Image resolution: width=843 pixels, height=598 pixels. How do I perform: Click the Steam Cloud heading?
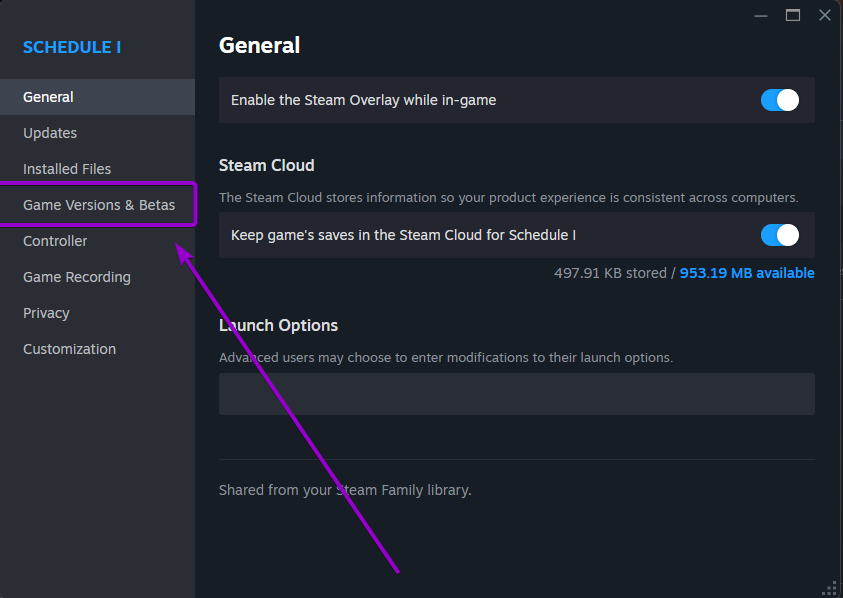click(x=267, y=165)
